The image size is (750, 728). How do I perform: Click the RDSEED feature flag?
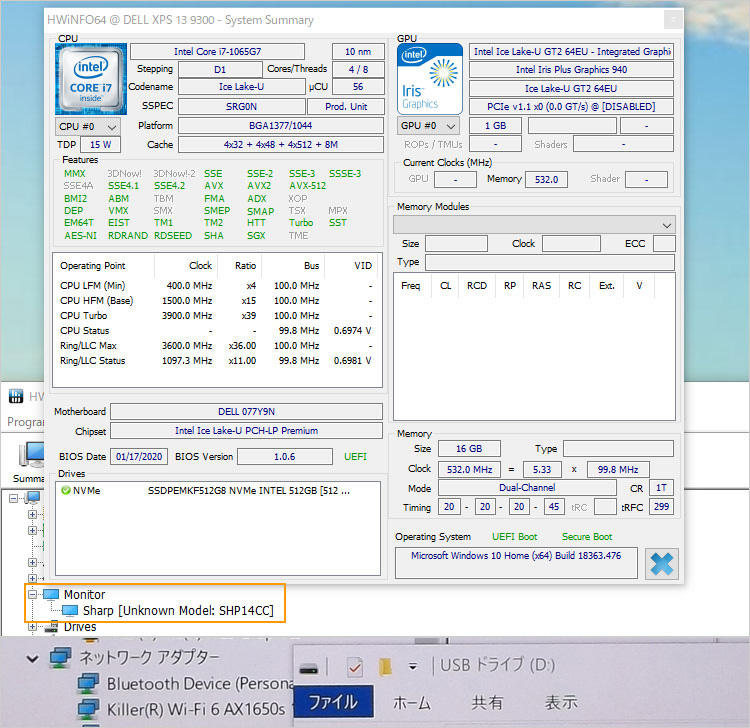click(x=173, y=235)
